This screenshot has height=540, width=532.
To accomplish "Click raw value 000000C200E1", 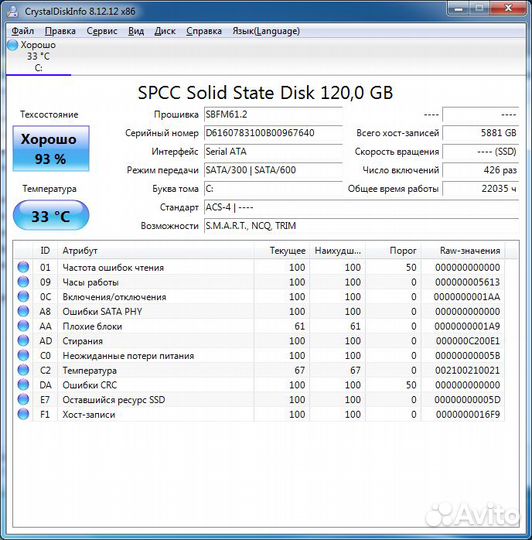I will 468,341.
